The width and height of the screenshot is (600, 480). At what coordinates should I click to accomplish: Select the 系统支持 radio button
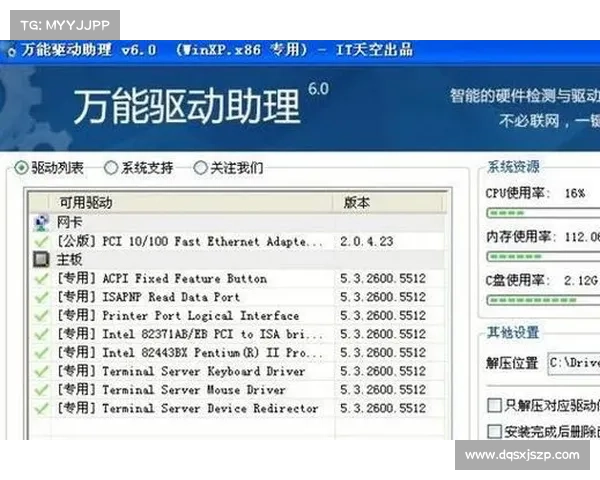tap(111, 168)
